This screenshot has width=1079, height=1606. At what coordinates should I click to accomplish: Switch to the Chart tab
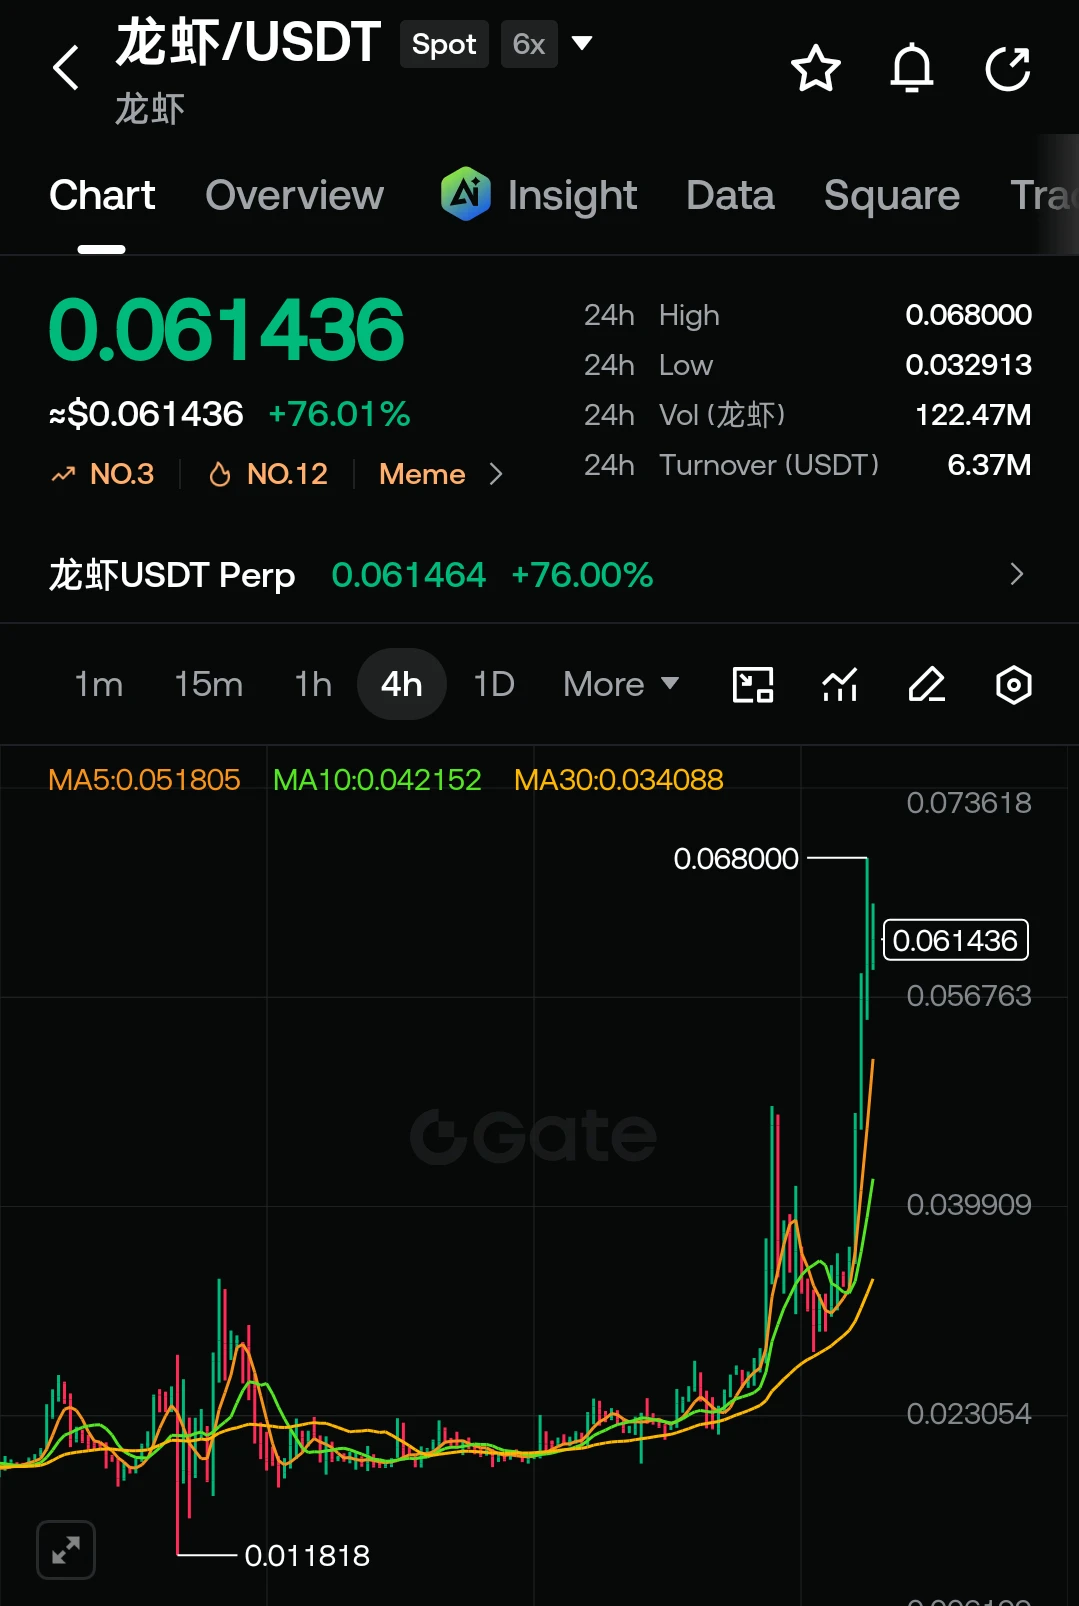102,195
